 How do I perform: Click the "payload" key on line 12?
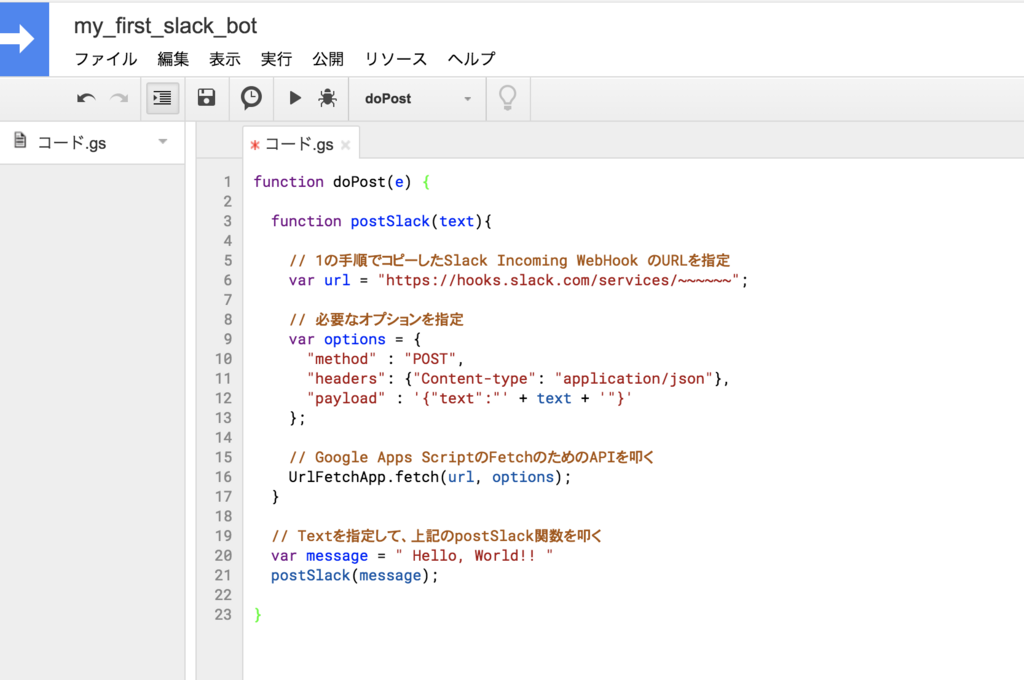pyautogui.click(x=345, y=398)
